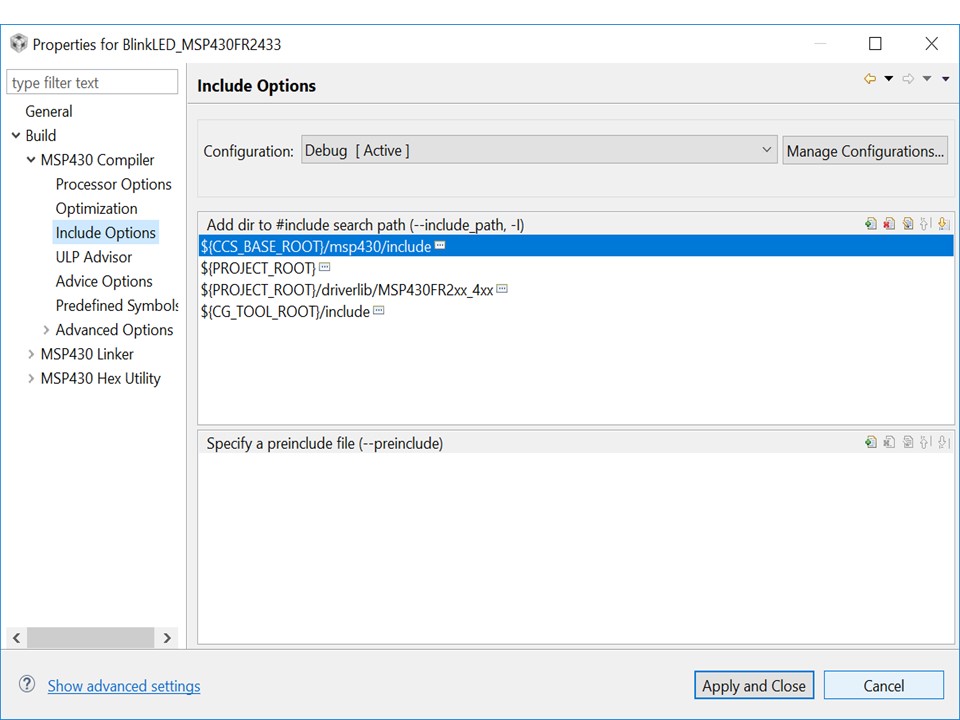The width and height of the screenshot is (960, 720).
Task: Click the Manage Configurations button
Action: pyautogui.click(x=865, y=151)
